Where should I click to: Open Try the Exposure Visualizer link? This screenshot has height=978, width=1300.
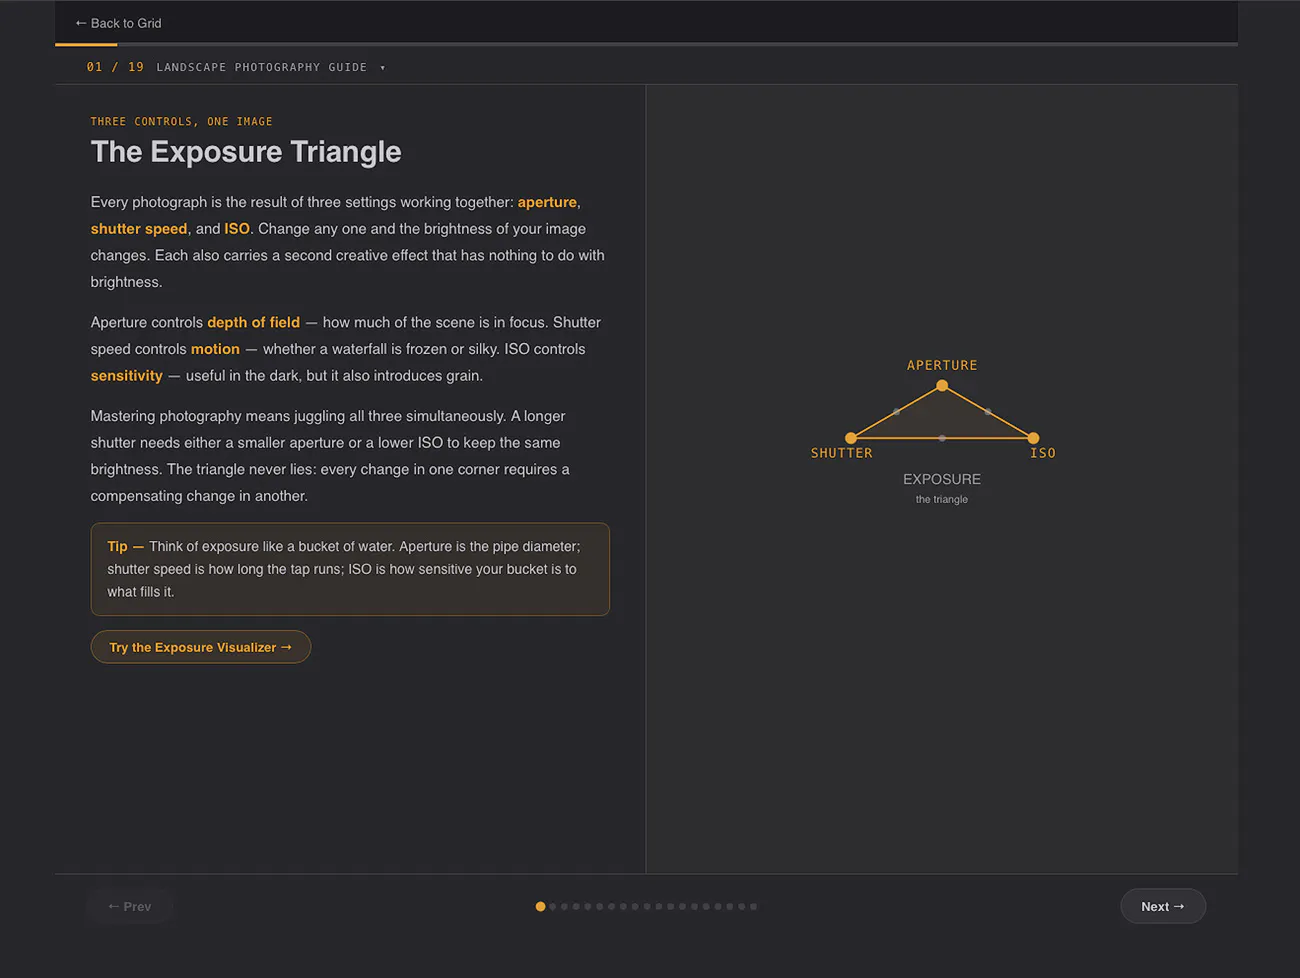[x=201, y=647]
